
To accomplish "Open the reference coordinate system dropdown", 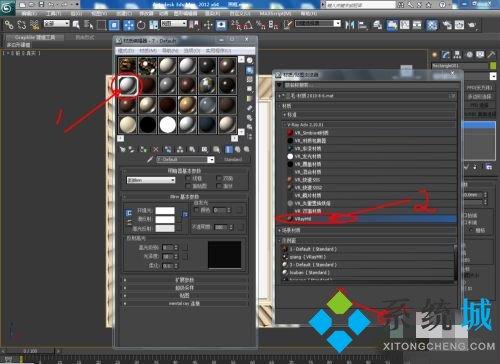I will coord(174,24).
